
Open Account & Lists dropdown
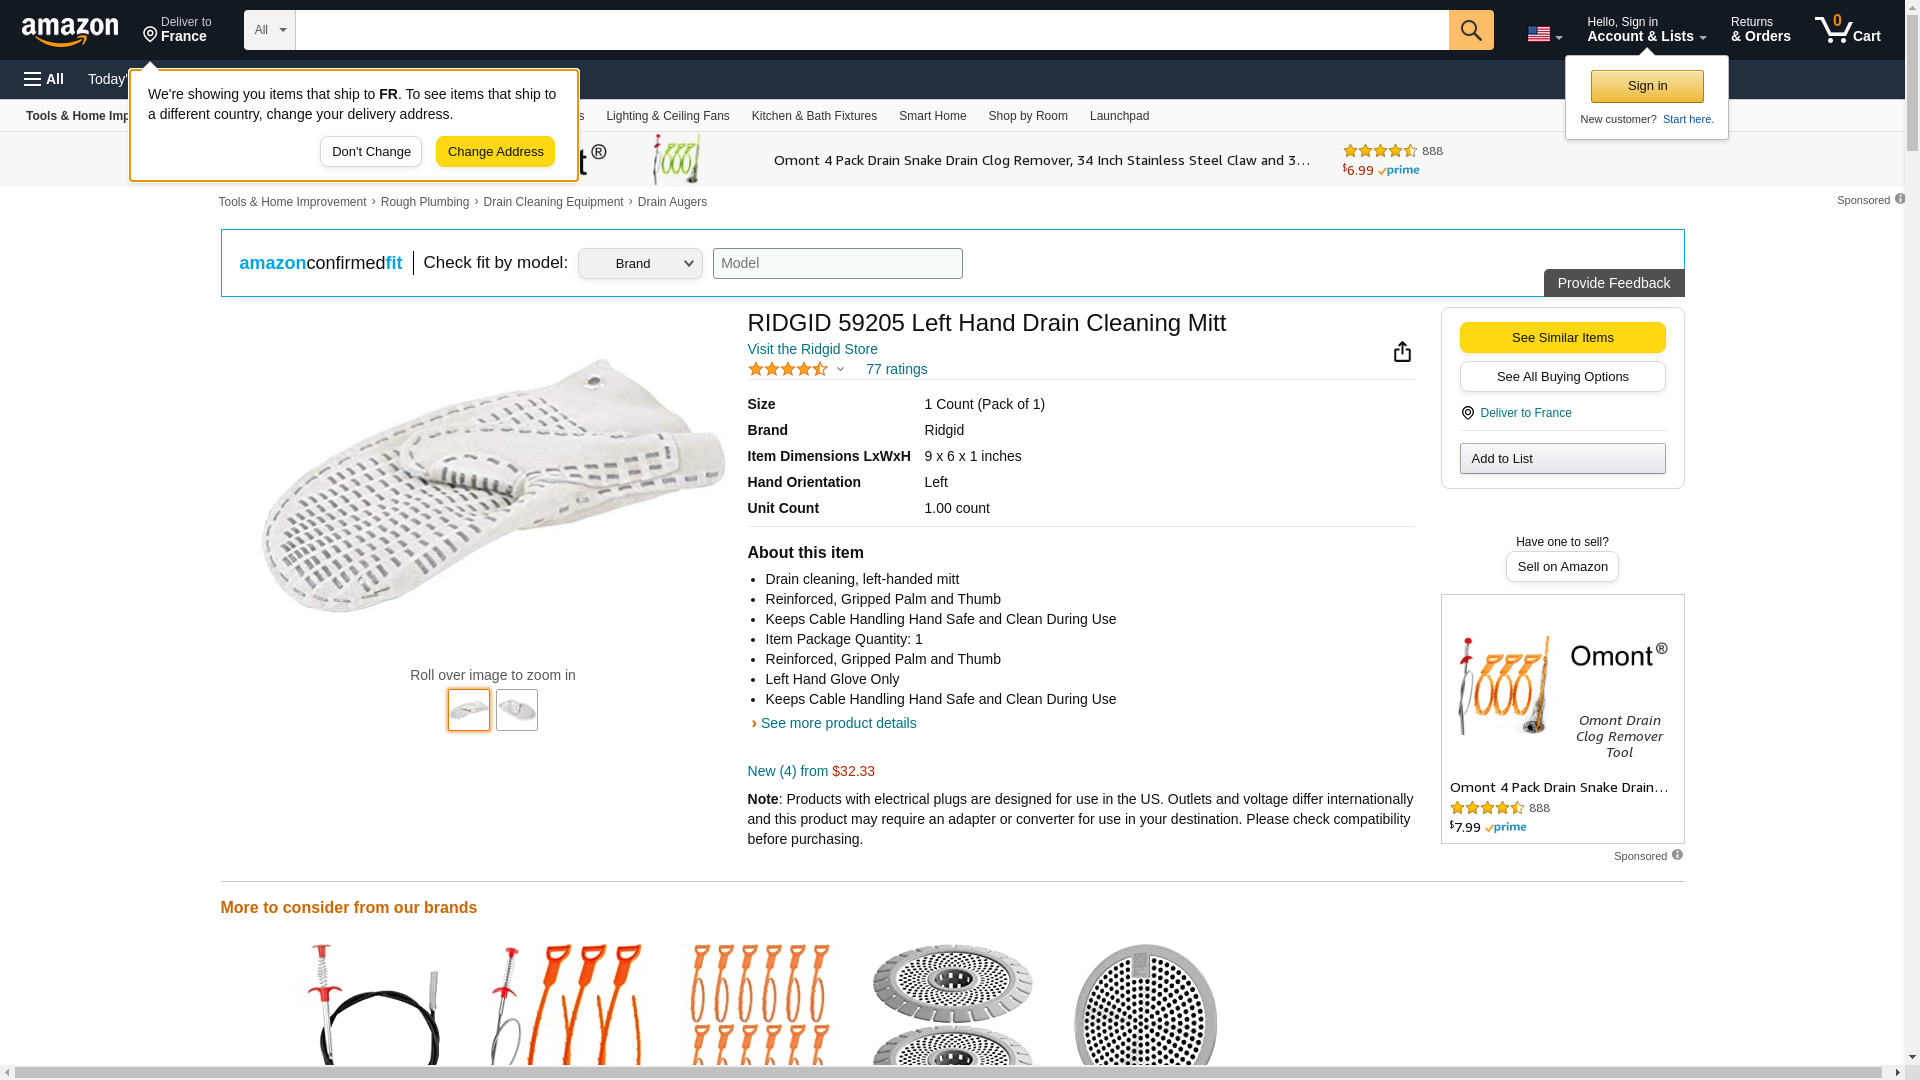click(x=1646, y=30)
